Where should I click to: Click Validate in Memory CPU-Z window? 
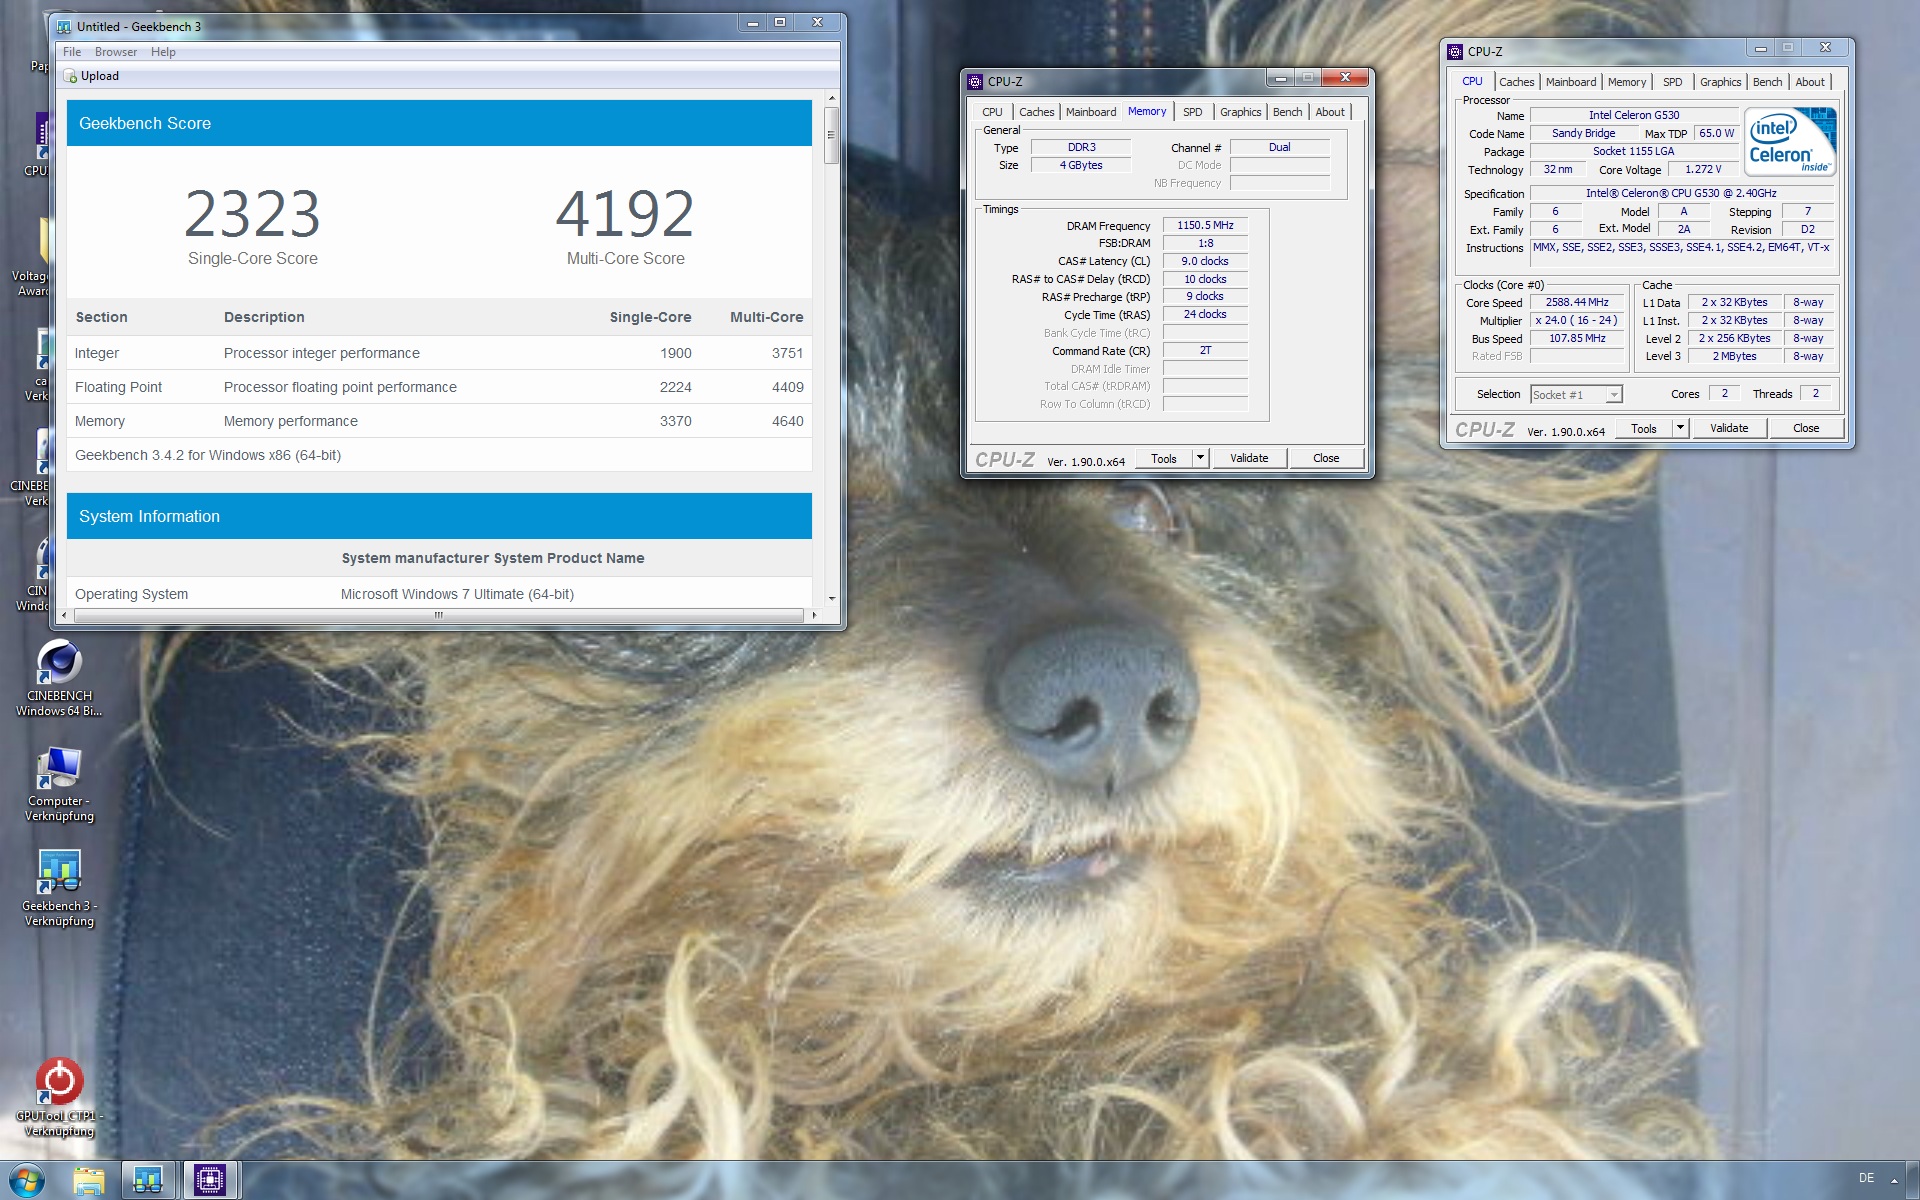coord(1249,459)
